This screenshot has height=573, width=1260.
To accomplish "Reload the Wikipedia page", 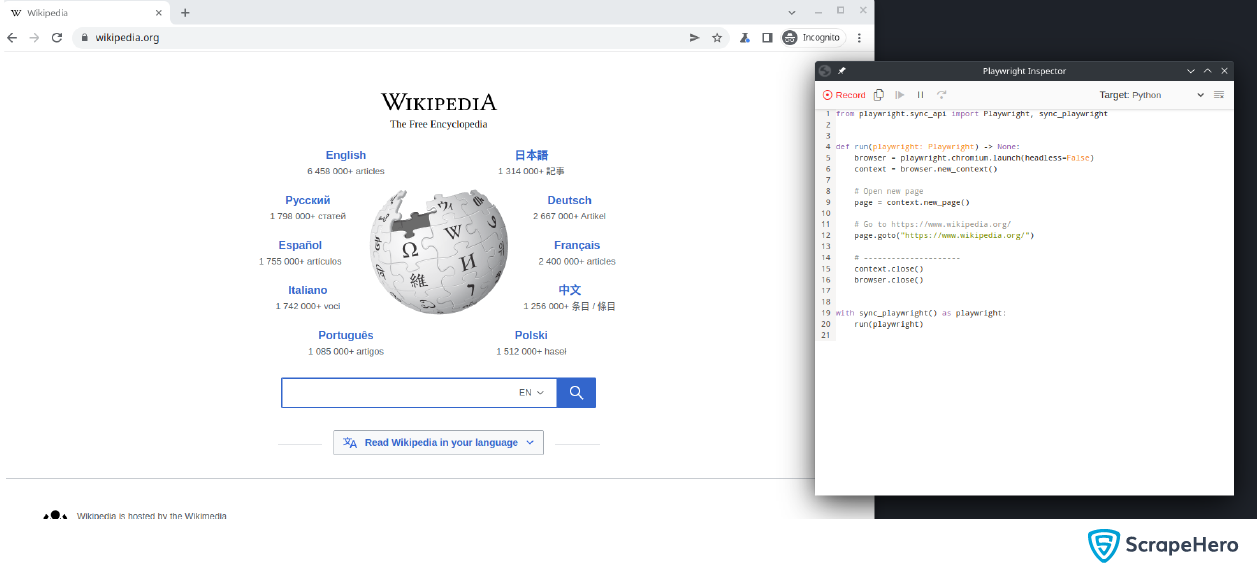I will point(57,38).
